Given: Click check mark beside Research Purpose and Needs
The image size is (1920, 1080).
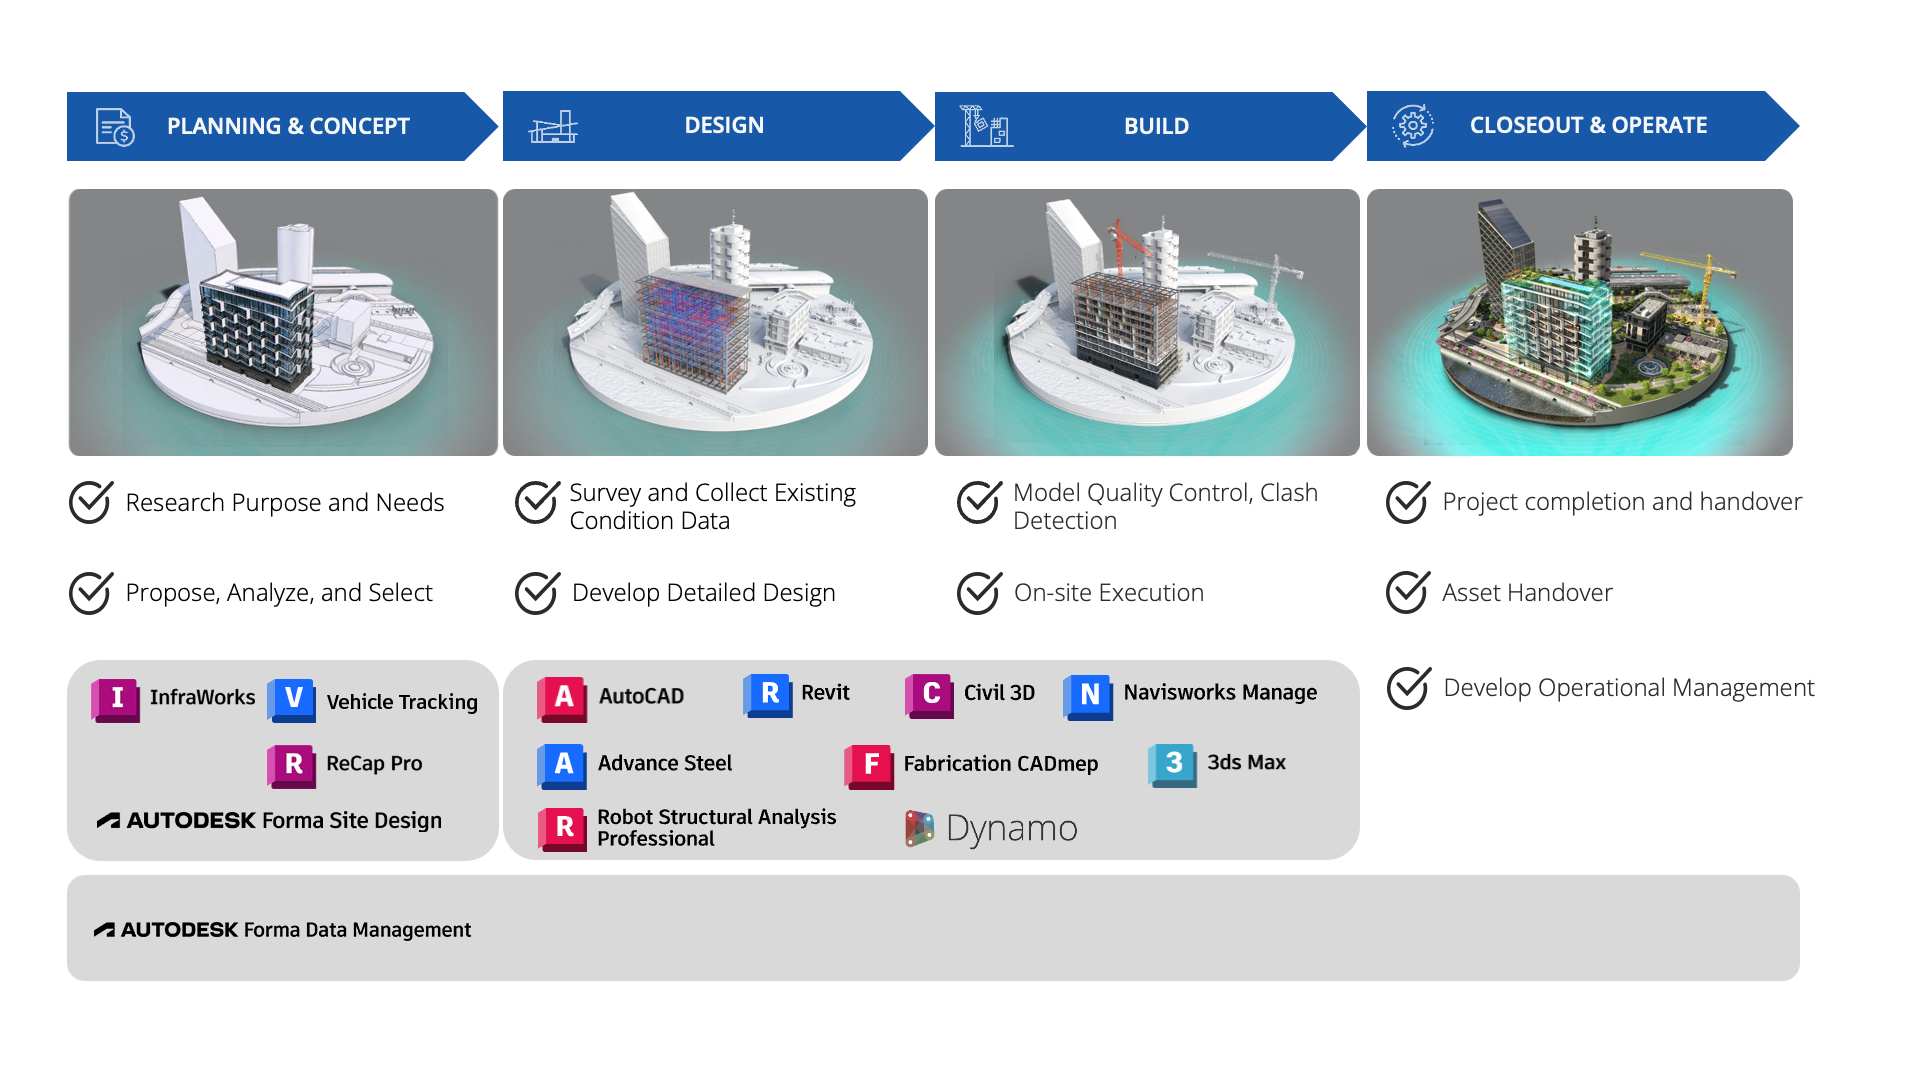Looking at the screenshot, I should (91, 502).
